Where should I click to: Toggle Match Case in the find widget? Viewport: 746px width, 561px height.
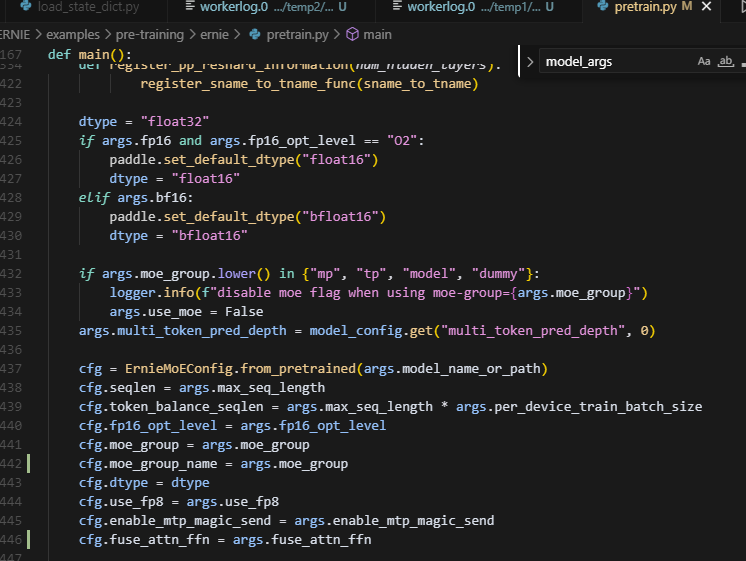point(703,62)
